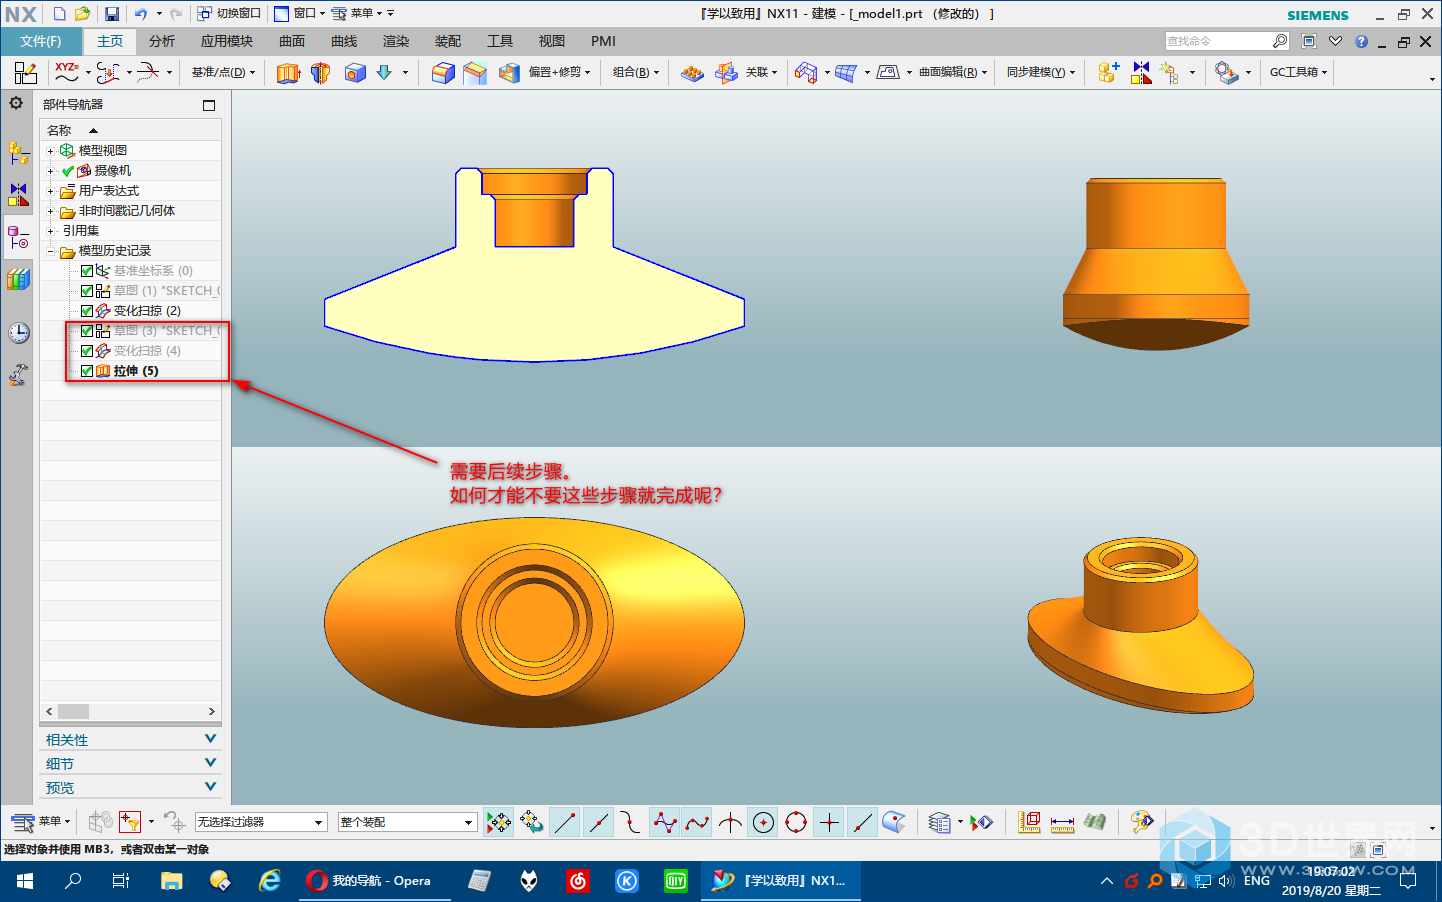Open the History clock sidebar icon

(x=18, y=333)
